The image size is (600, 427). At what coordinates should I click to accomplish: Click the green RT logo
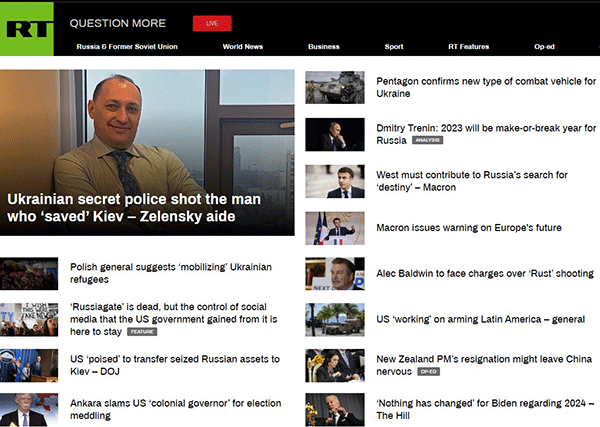coord(27,29)
